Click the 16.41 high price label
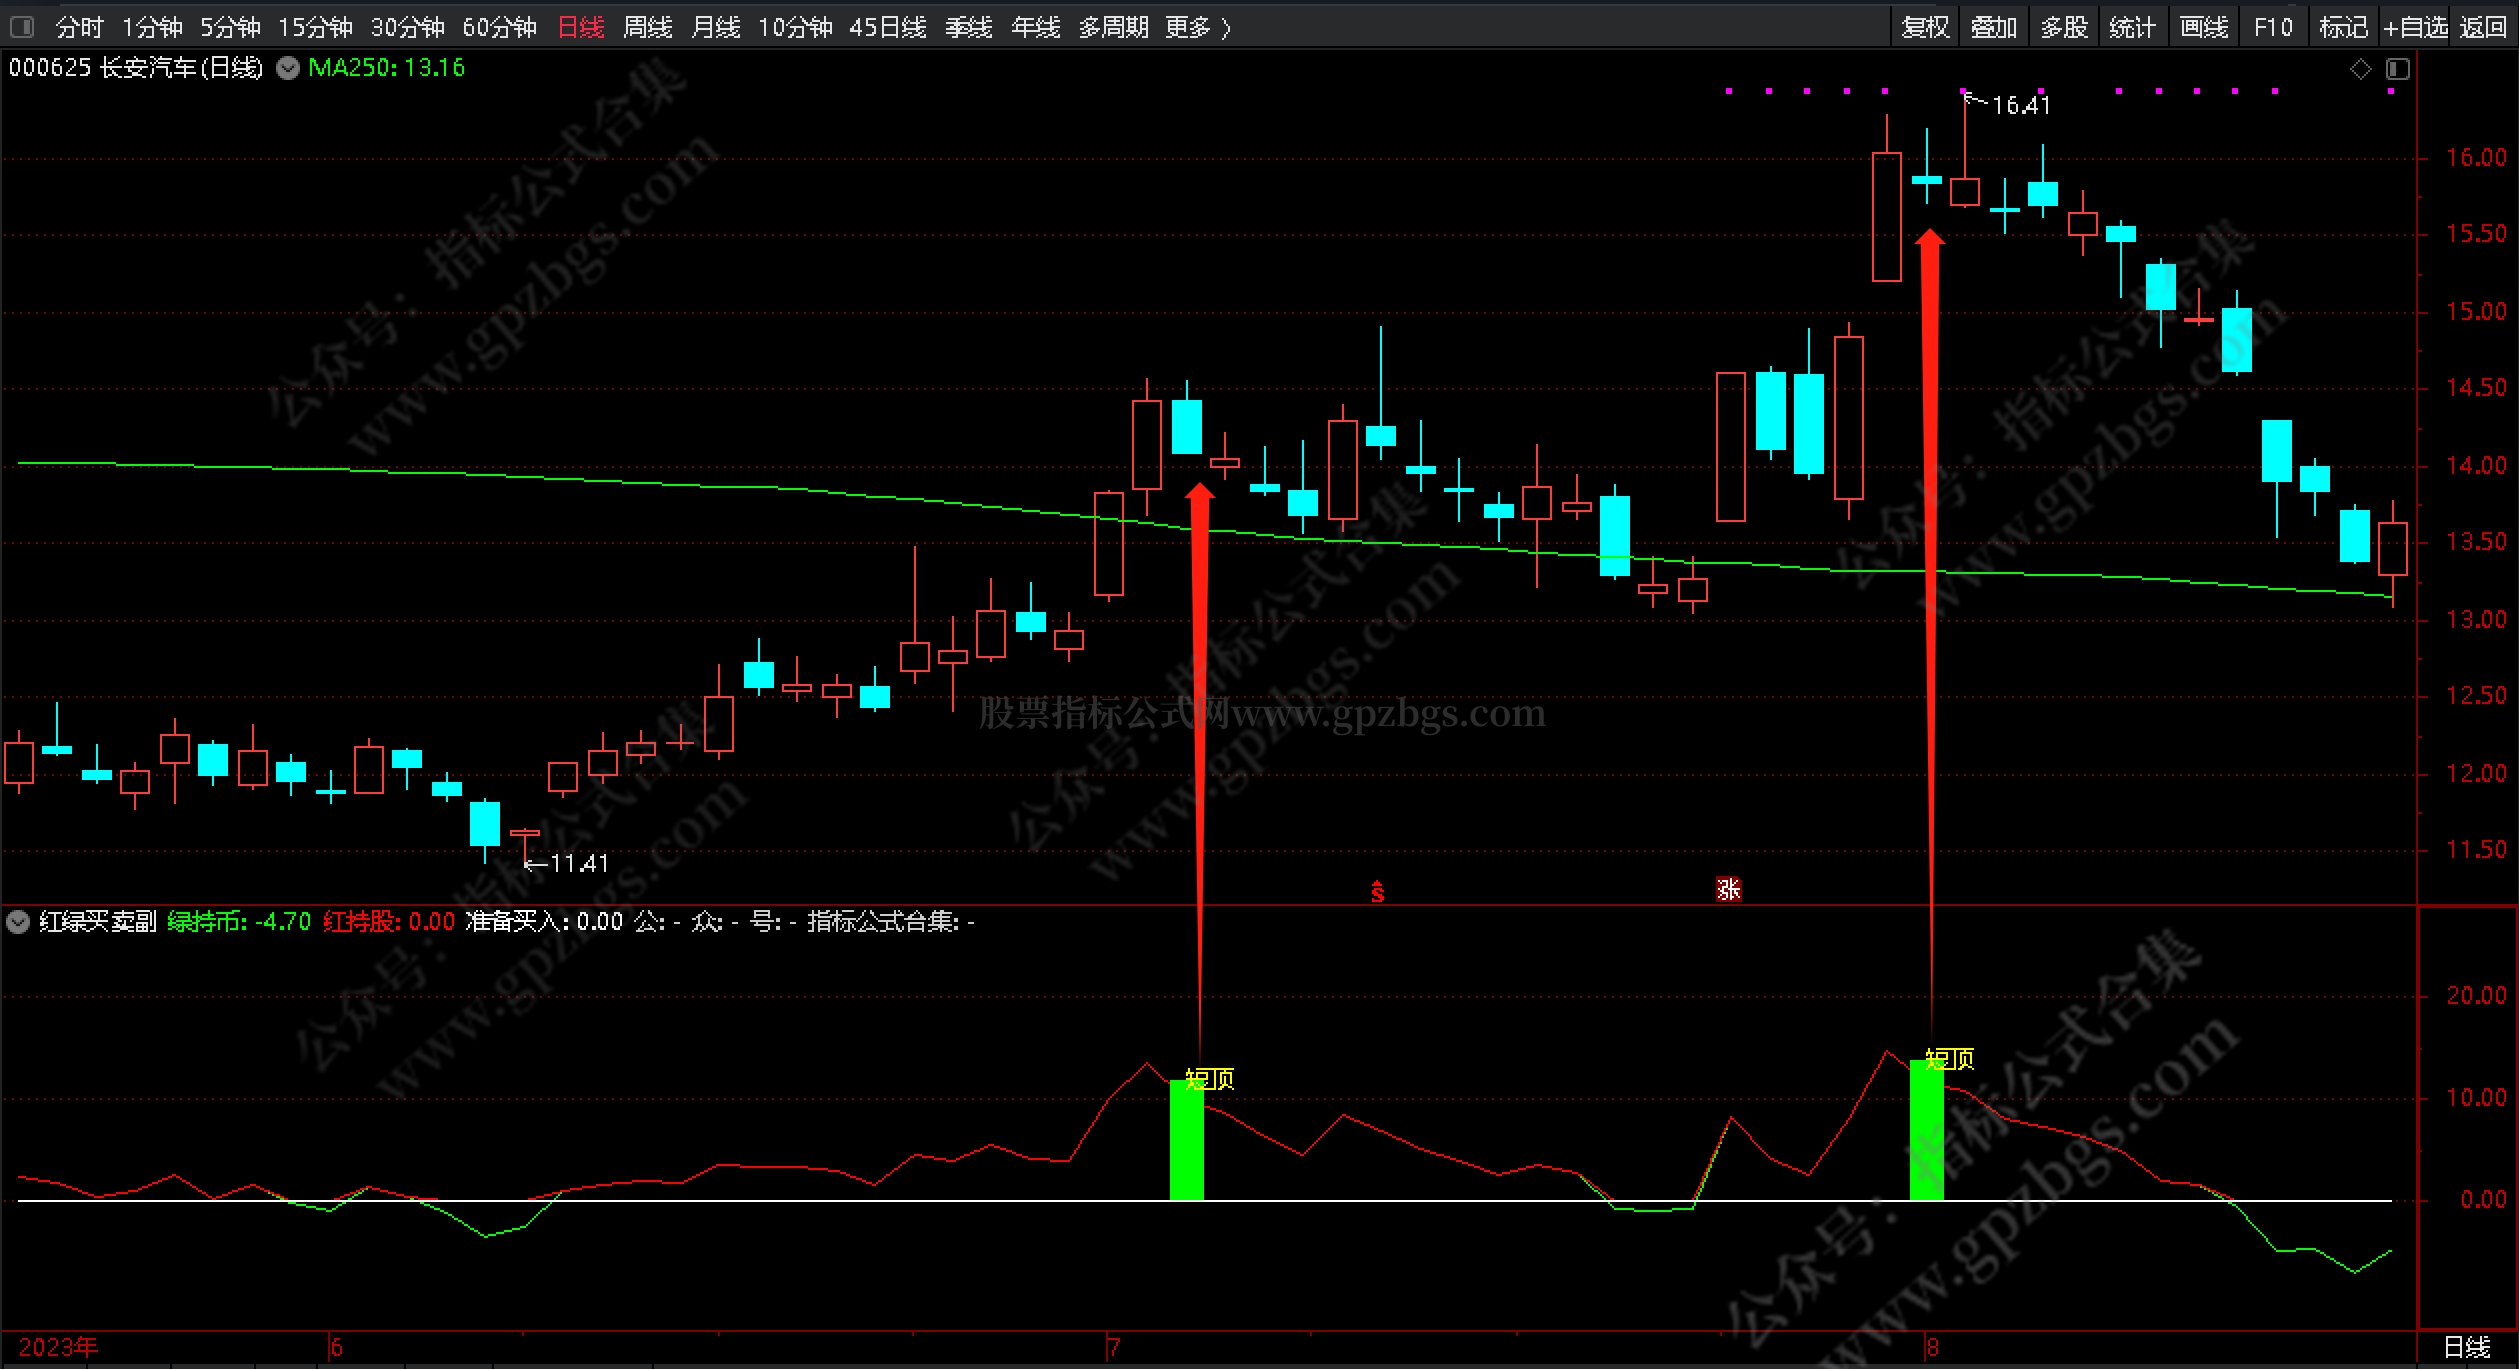This screenshot has width=2519, height=1369. point(2021,105)
